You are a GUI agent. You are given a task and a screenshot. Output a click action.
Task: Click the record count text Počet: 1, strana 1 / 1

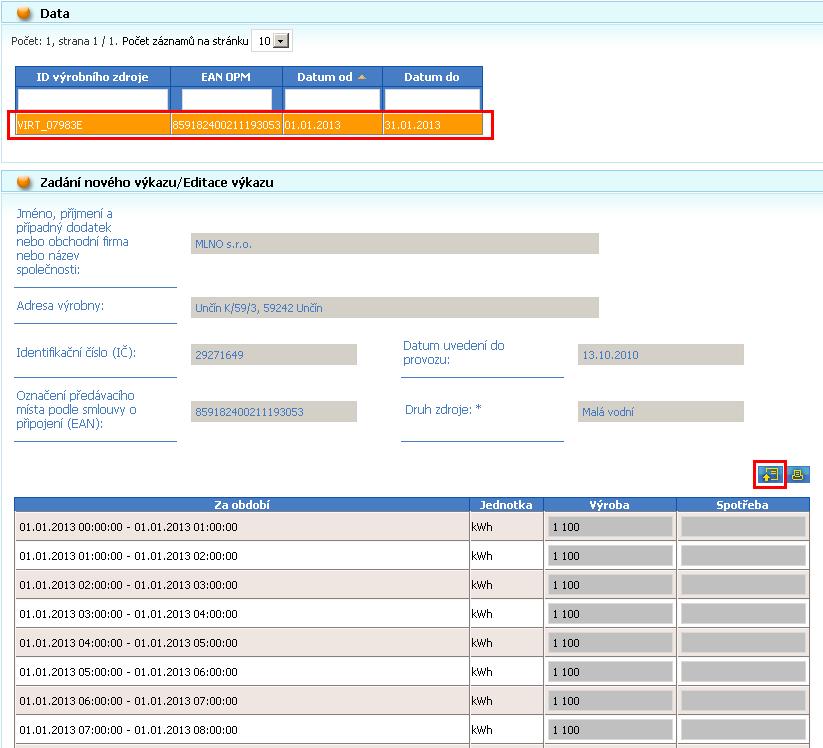click(64, 41)
